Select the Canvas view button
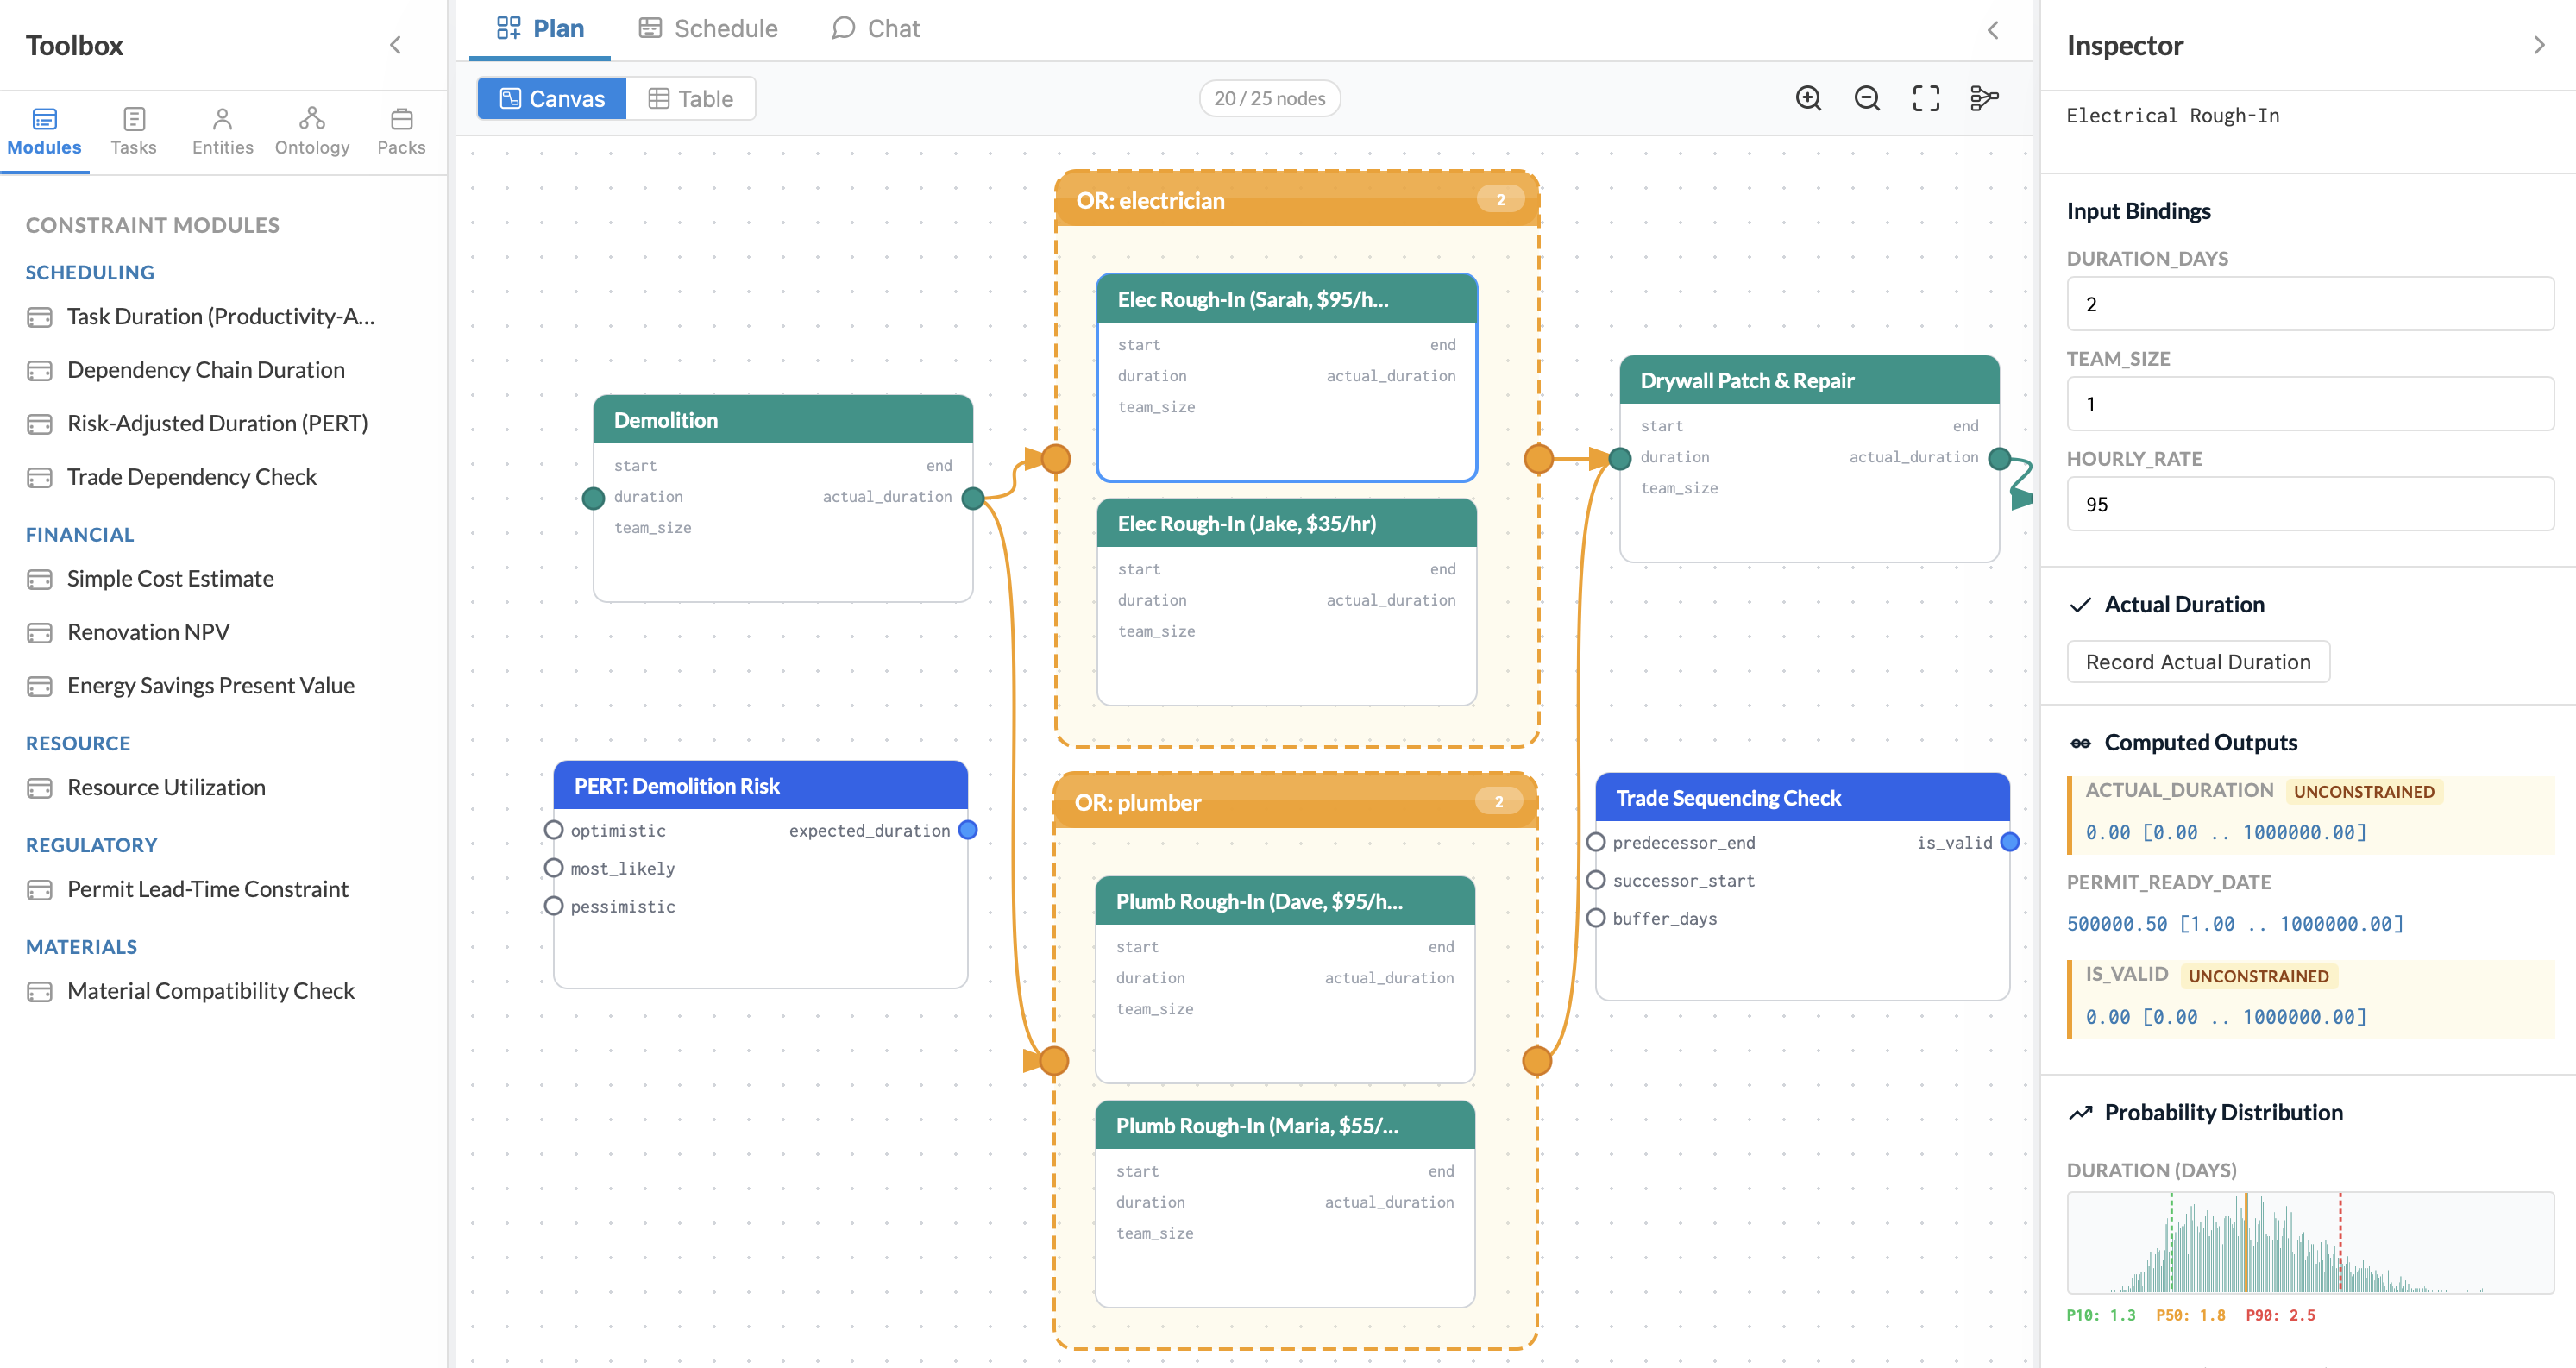The width and height of the screenshot is (2576, 1368). (x=551, y=98)
